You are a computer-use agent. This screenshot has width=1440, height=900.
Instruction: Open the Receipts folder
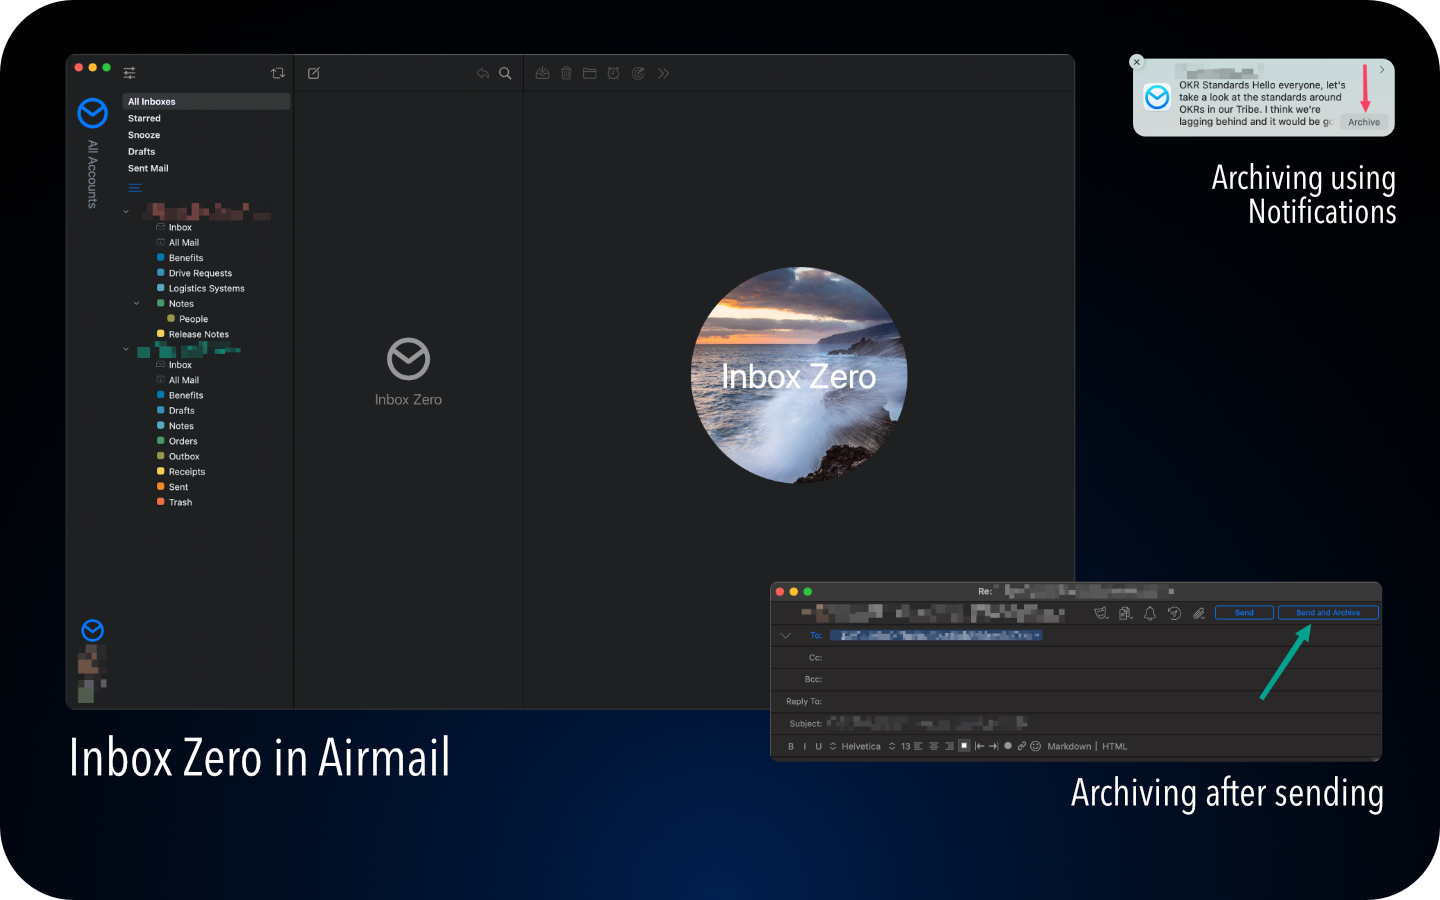[x=186, y=472]
